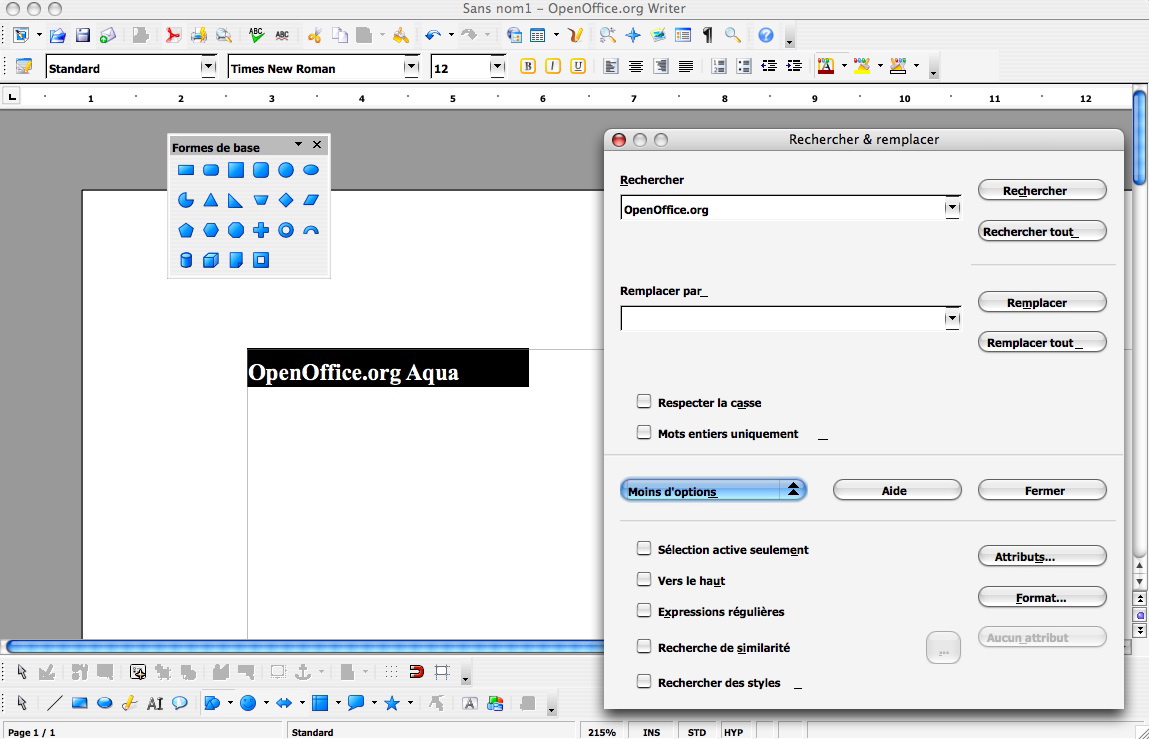Click the red magnet snap icon
The image size is (1149, 739).
point(416,672)
